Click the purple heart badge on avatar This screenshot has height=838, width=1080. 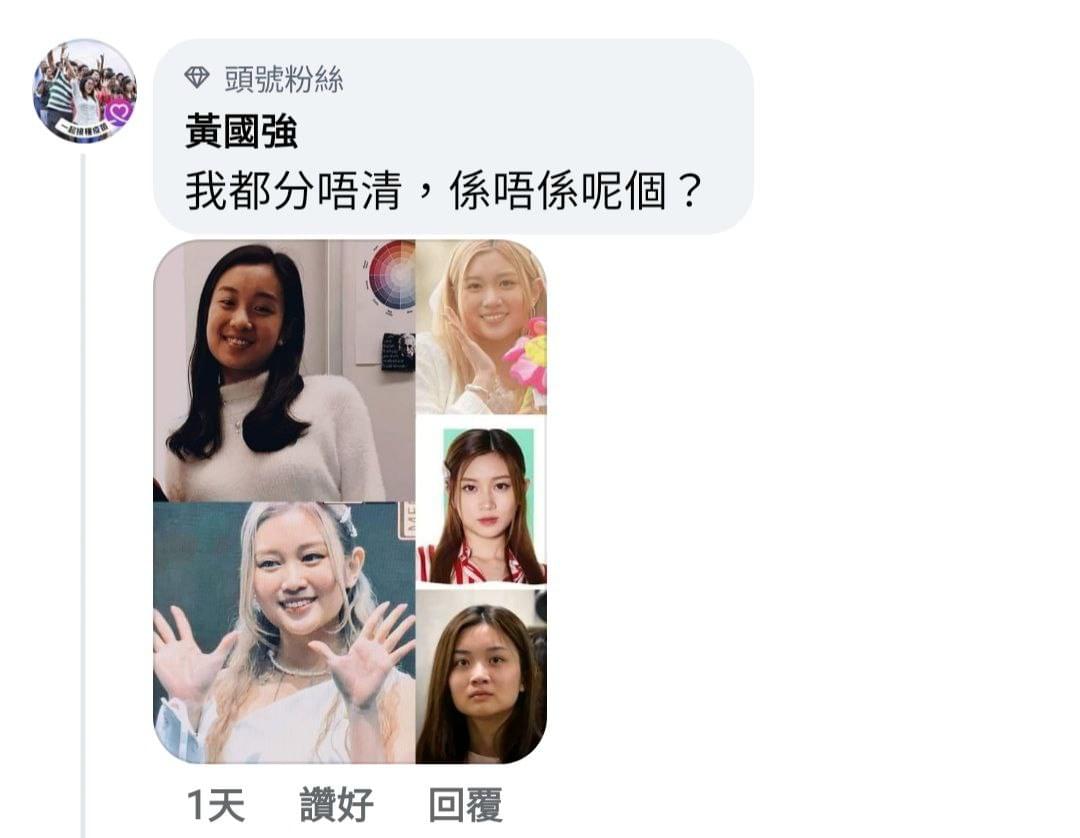118,111
